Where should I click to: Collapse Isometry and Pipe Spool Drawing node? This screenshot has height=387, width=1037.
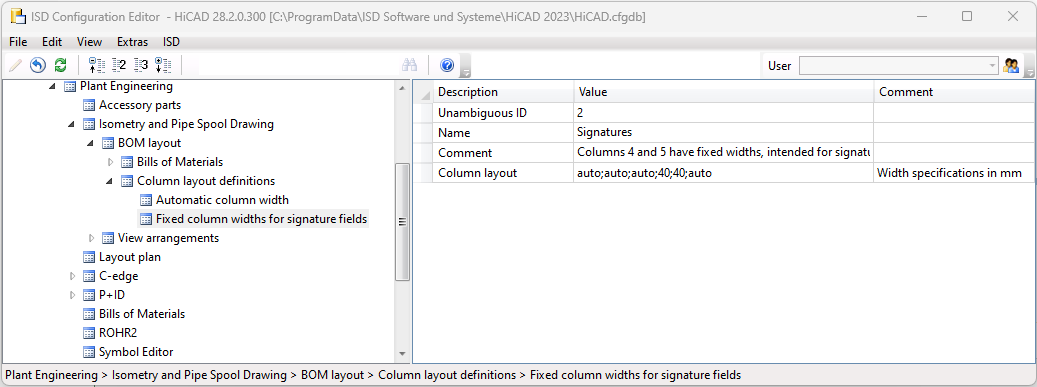[x=71, y=124]
